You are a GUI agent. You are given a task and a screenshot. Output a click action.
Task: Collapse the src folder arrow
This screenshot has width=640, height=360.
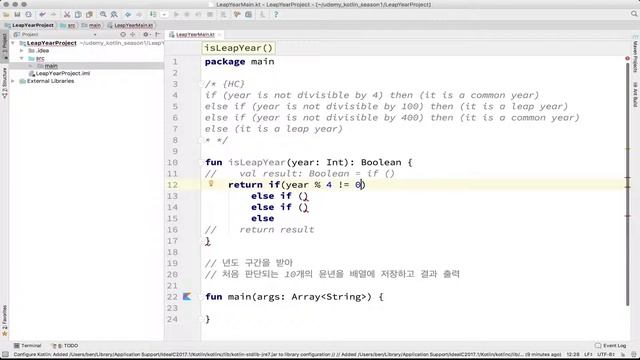click(22, 58)
